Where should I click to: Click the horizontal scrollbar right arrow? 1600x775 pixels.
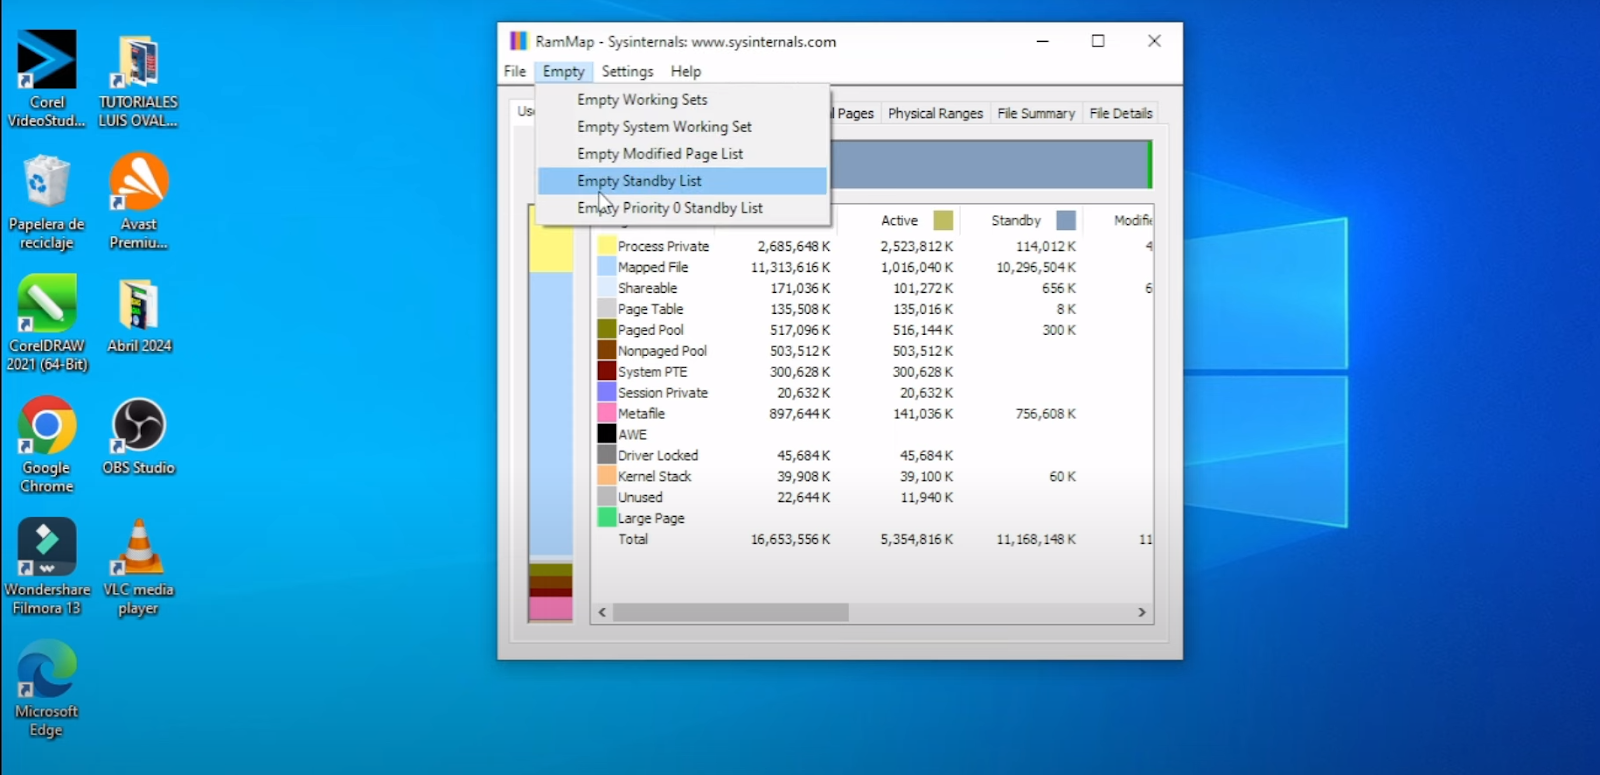point(1142,612)
